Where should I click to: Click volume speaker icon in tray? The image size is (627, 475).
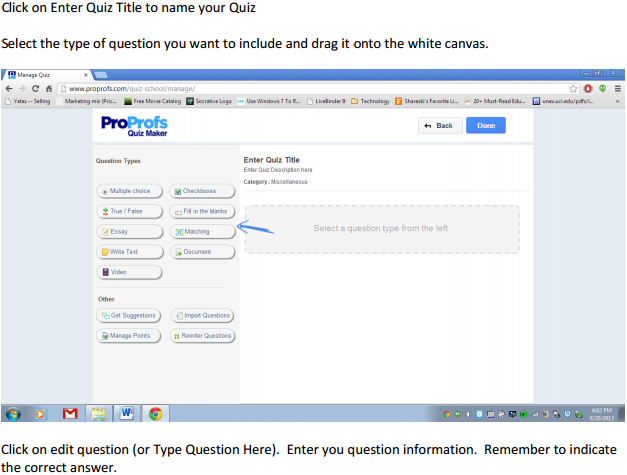coord(468,415)
